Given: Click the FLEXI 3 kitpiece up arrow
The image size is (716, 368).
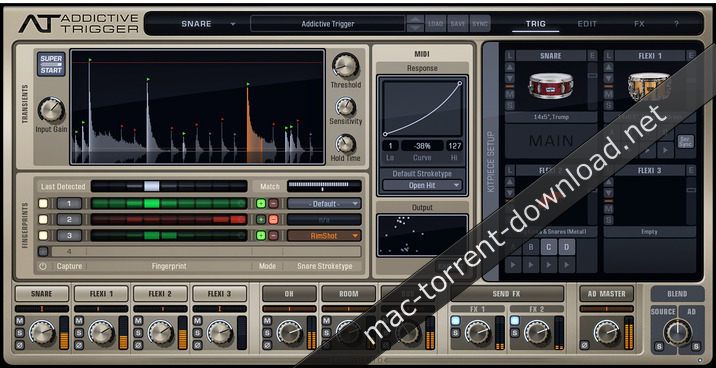Looking at the screenshot, I should [608, 183].
